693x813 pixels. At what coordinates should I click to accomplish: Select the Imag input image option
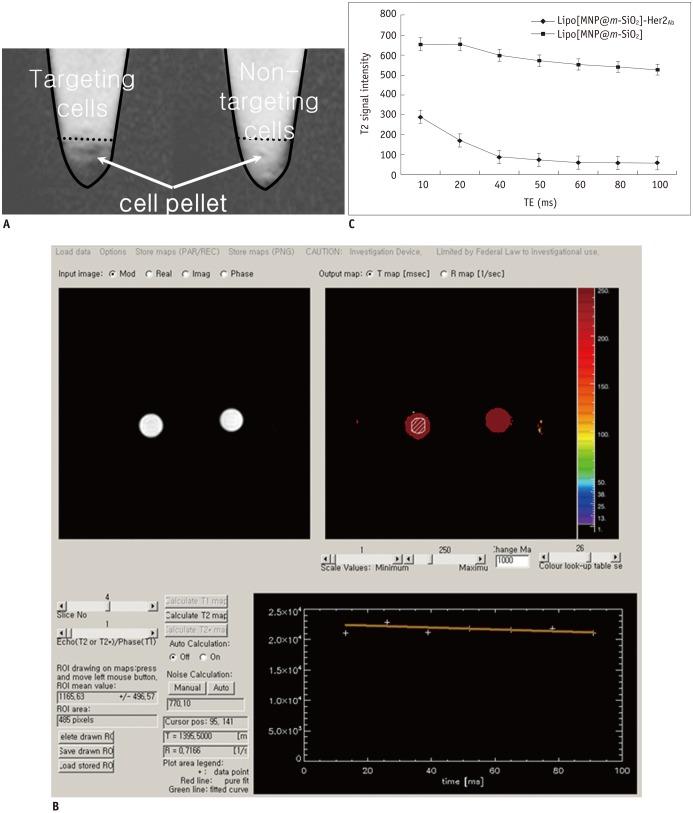[x=185, y=274]
